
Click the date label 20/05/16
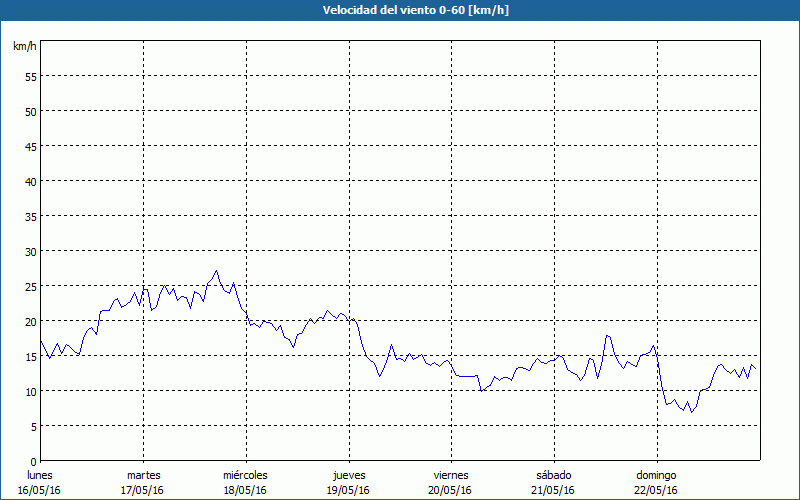(x=451, y=490)
